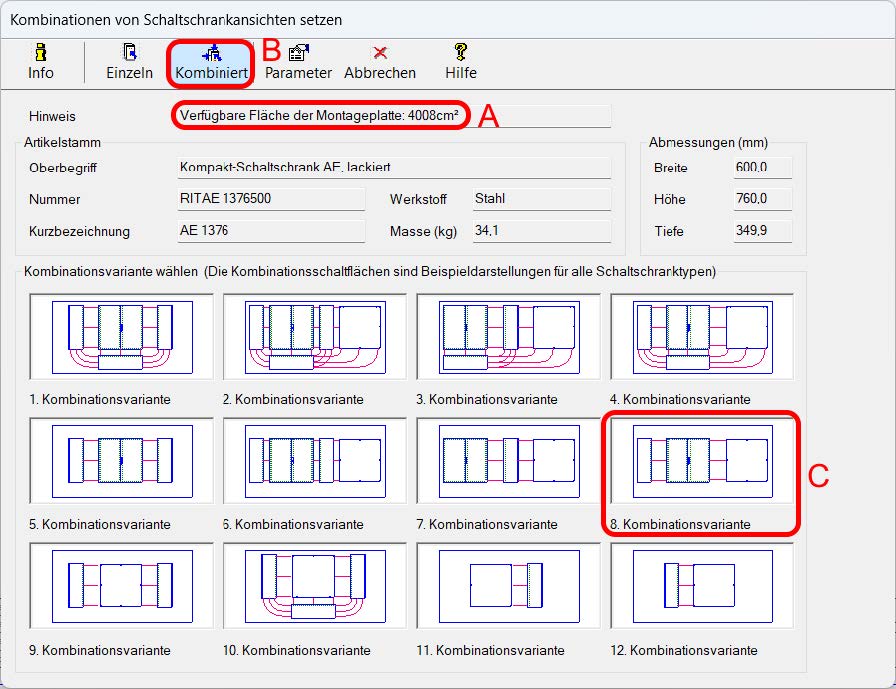
Task: Select the Einzeln toolbar button
Action: pyautogui.click(x=129, y=62)
